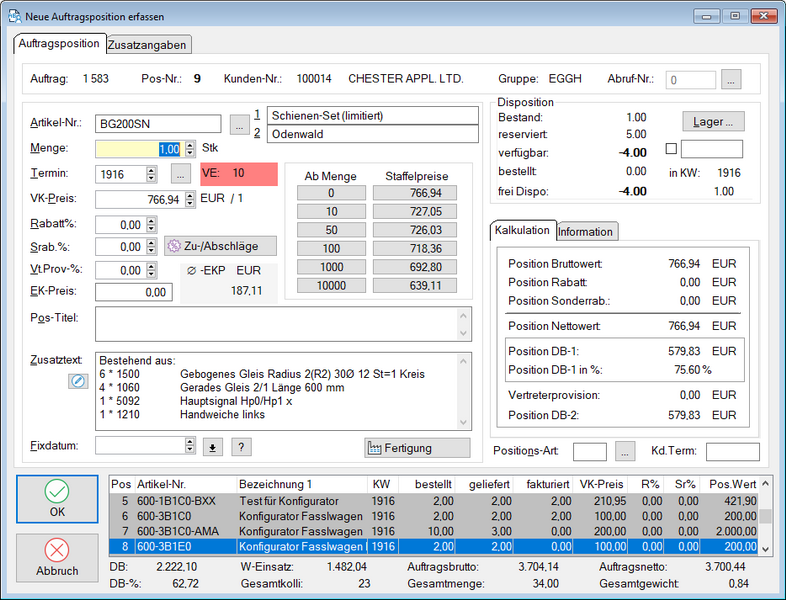Click the Zu-/Abschläge gear button

tap(220, 246)
